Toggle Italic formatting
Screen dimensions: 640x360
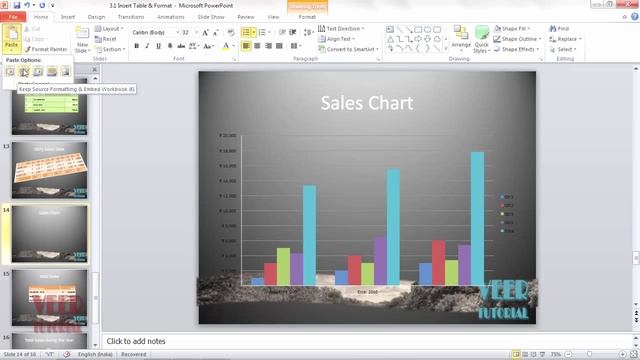pyautogui.click(x=147, y=46)
